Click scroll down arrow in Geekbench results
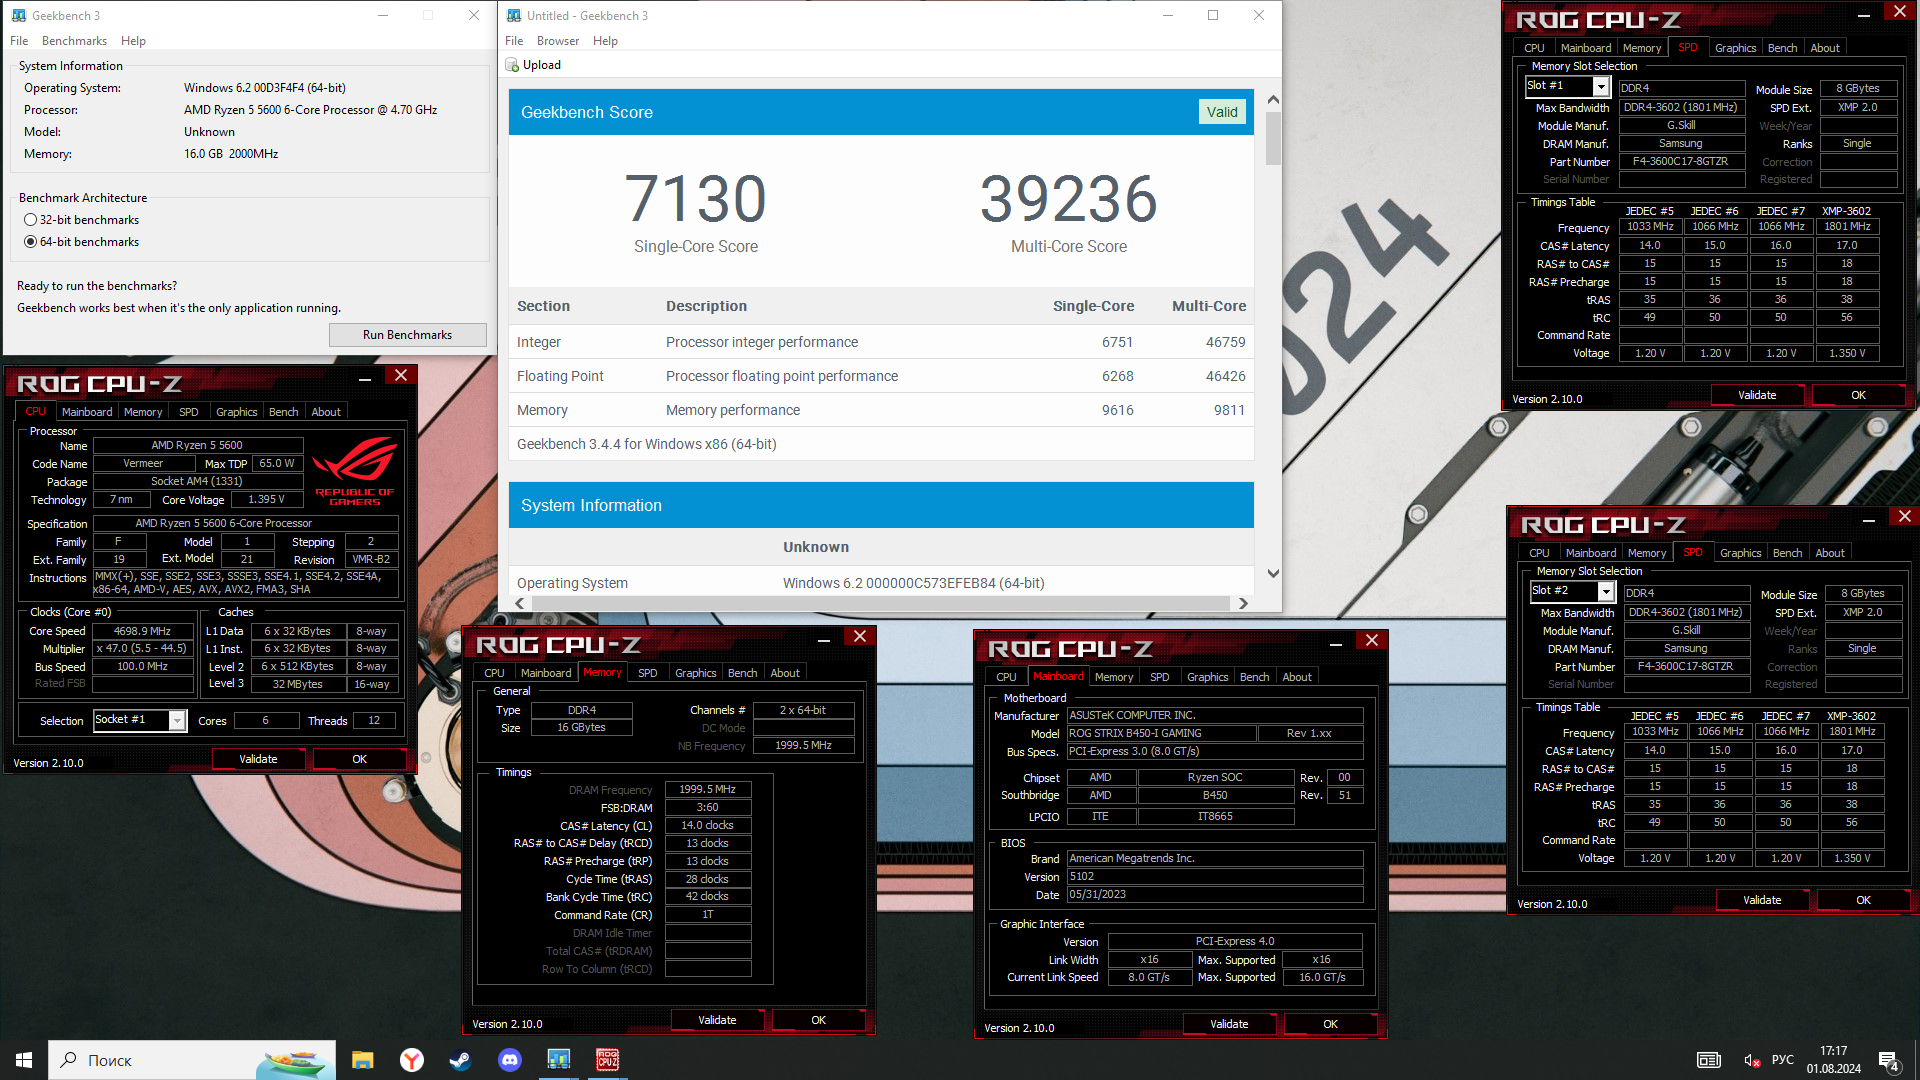 click(x=1273, y=573)
